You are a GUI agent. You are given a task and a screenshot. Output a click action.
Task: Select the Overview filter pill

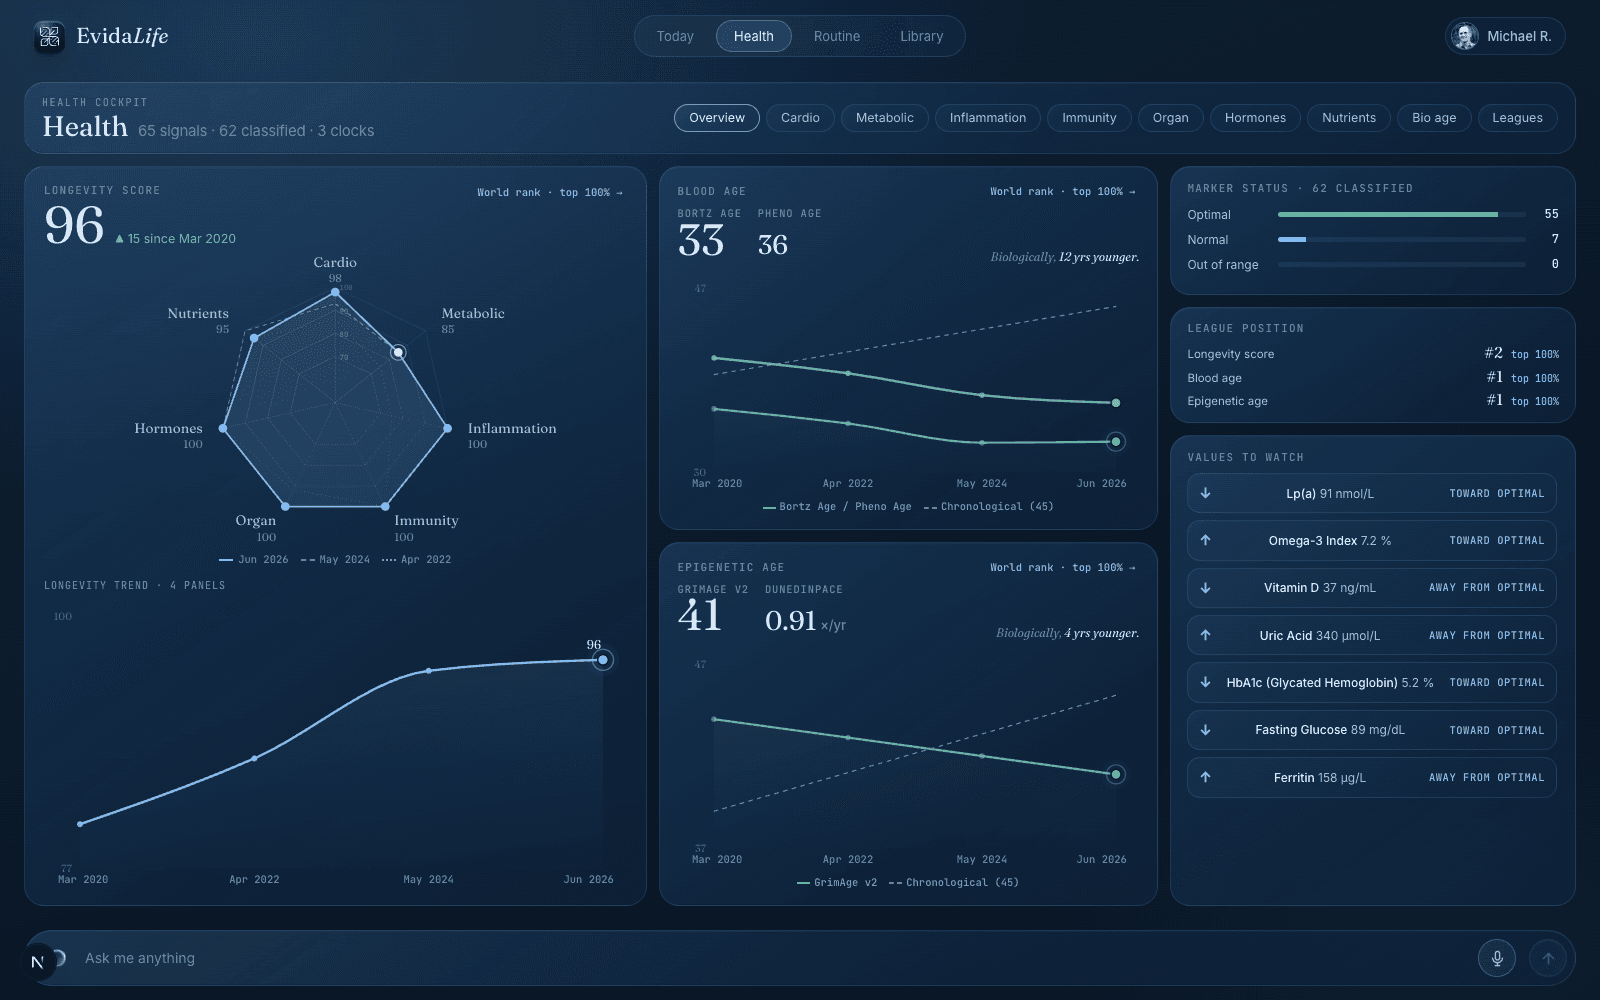point(717,118)
